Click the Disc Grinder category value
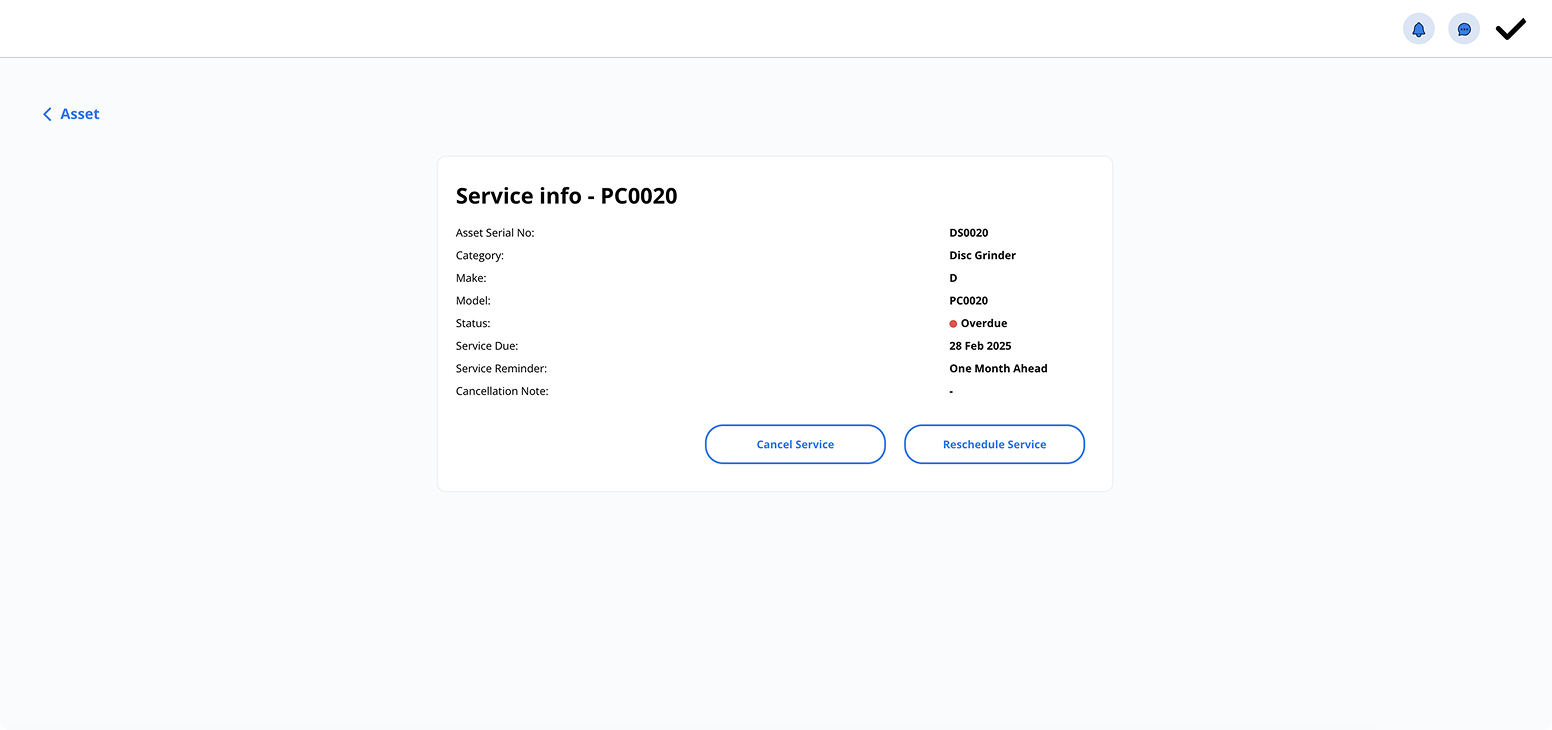Viewport: 1552px width, 730px height. (x=982, y=256)
